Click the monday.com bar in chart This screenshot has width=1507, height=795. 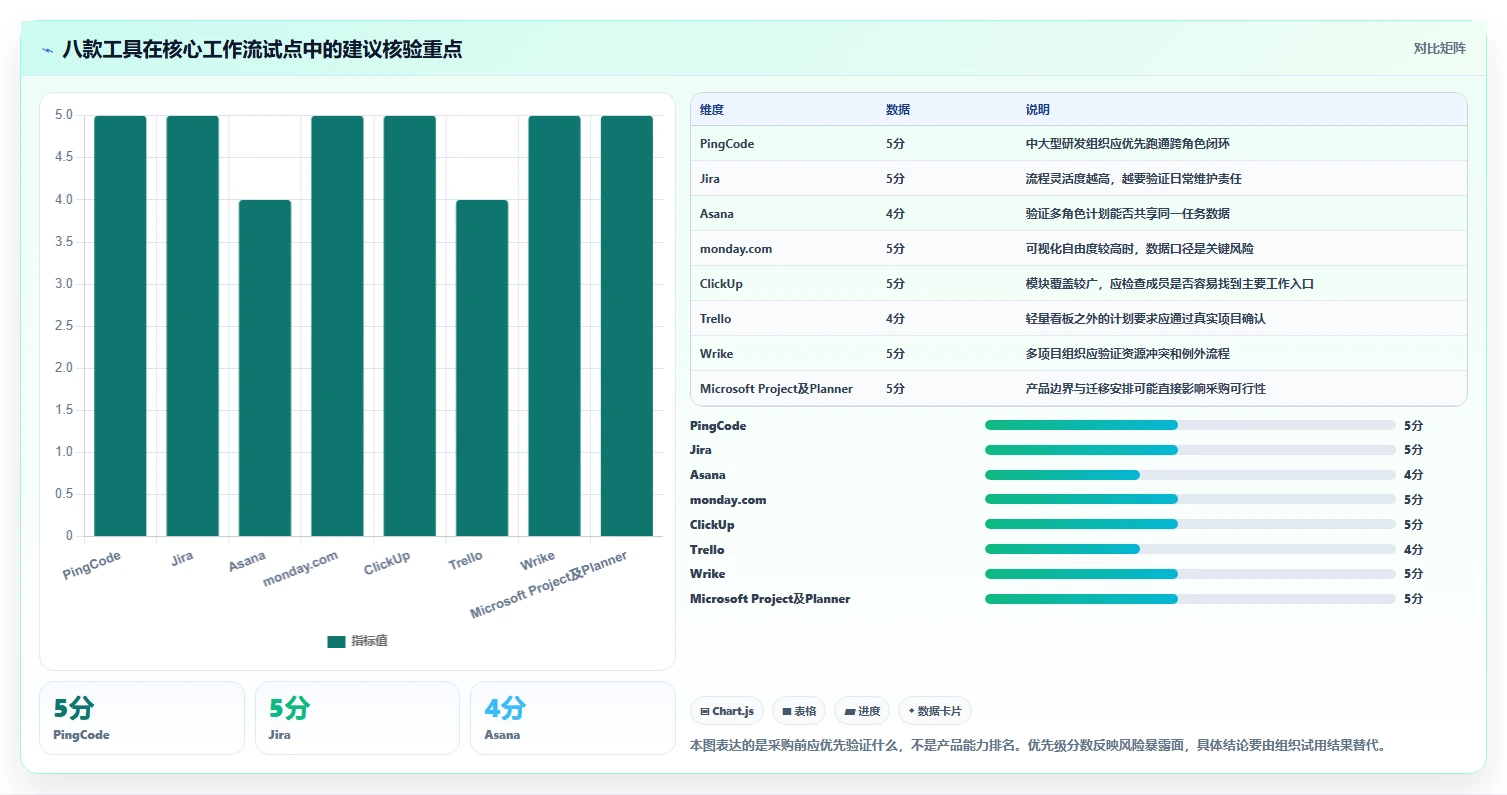point(337,326)
